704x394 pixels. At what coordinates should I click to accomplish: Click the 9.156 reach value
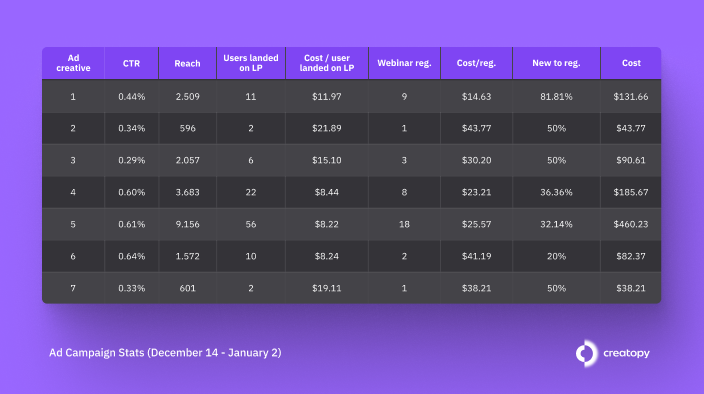[x=187, y=224]
